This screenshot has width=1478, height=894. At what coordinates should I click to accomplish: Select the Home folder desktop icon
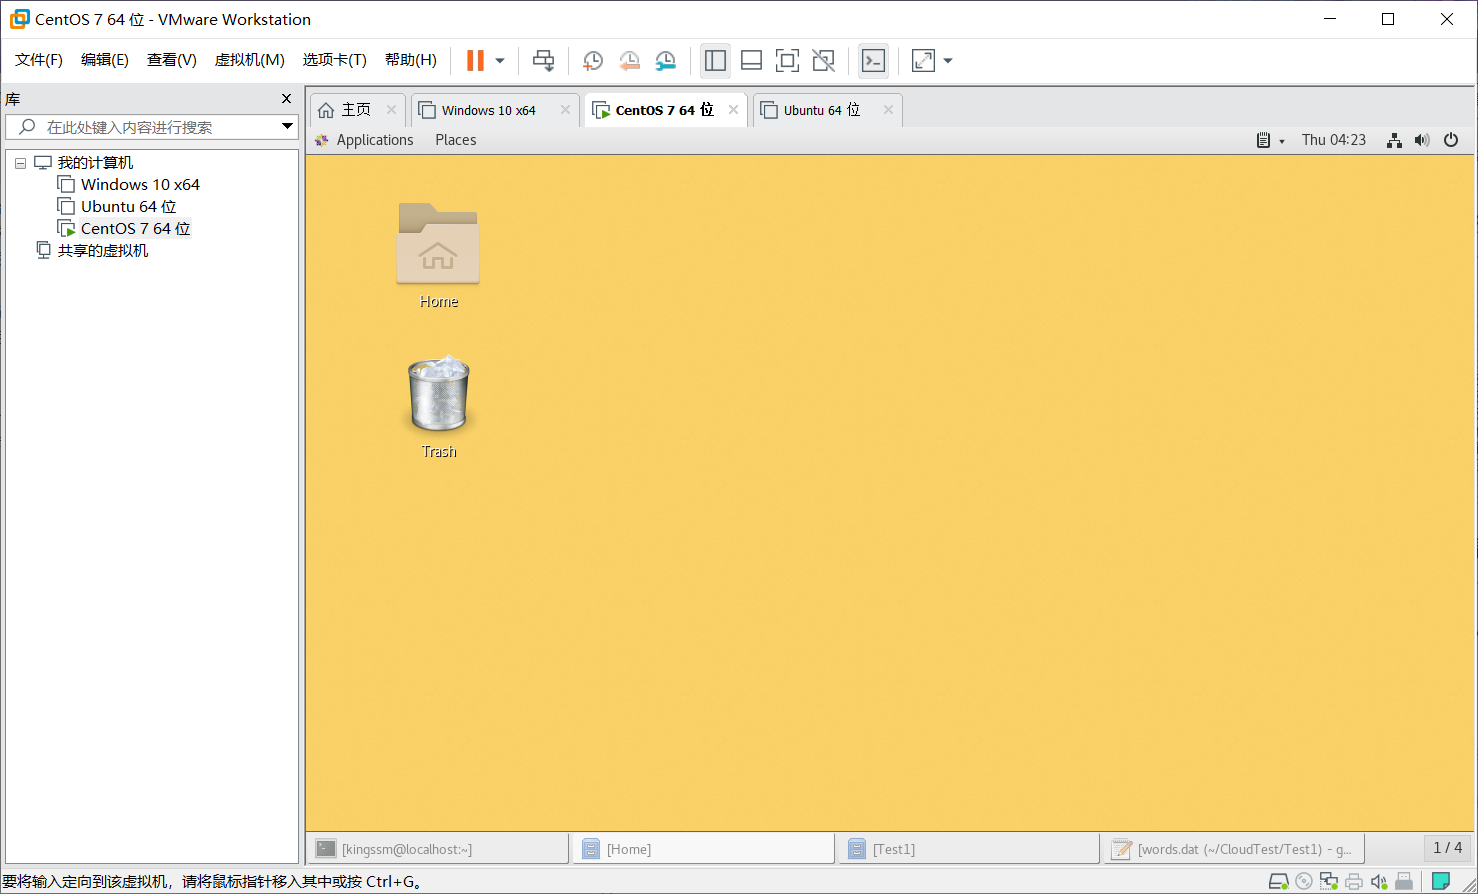(438, 255)
